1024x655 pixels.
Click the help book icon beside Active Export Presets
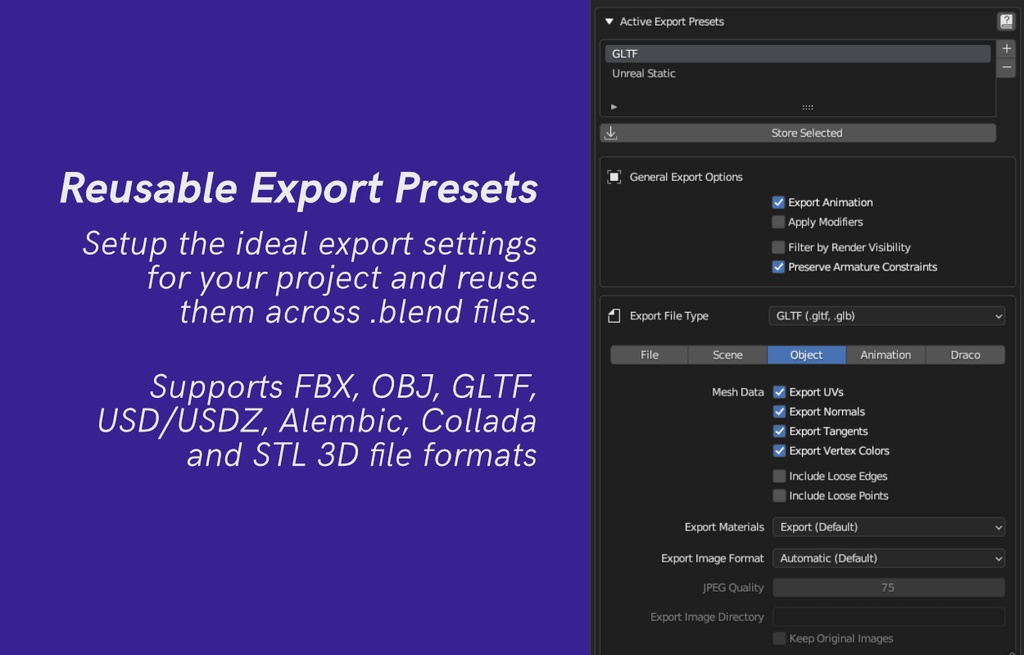point(1005,20)
